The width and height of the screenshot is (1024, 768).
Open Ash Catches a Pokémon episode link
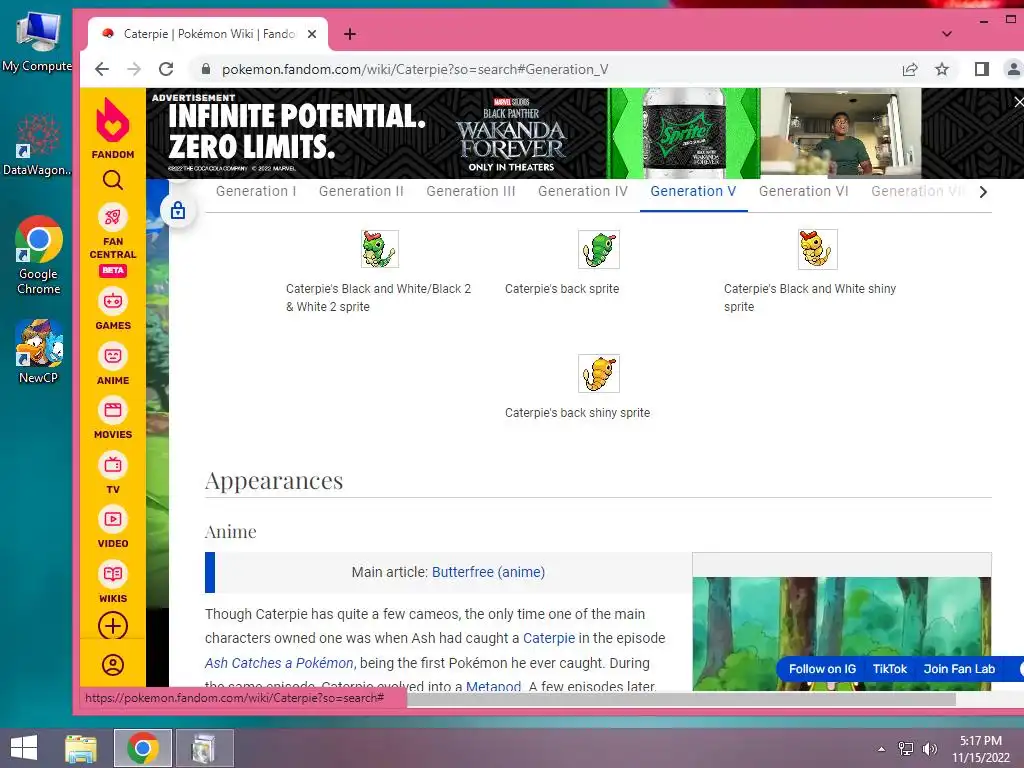point(279,663)
